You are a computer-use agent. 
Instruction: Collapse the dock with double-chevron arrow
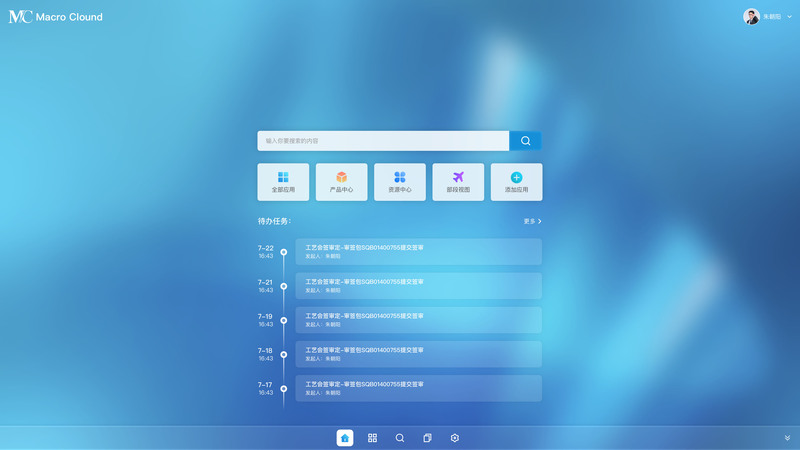(x=787, y=438)
